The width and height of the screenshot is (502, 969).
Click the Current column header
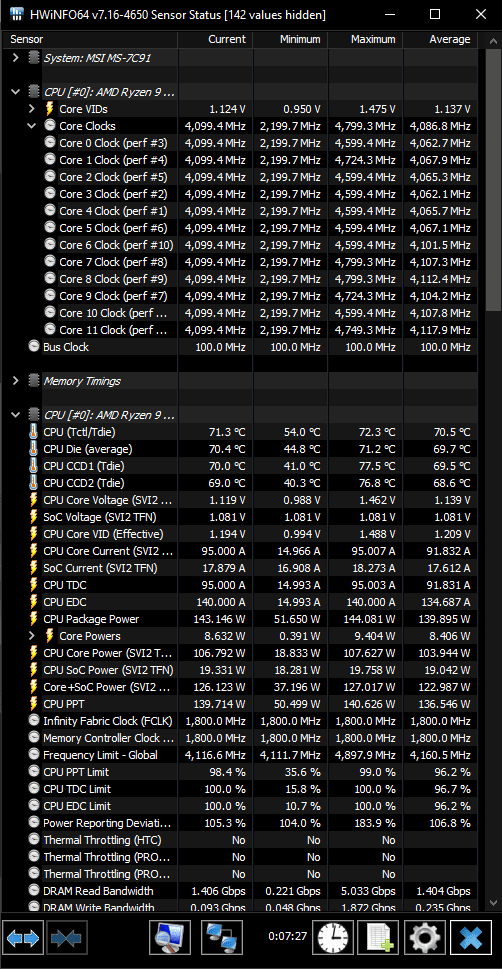click(215, 39)
